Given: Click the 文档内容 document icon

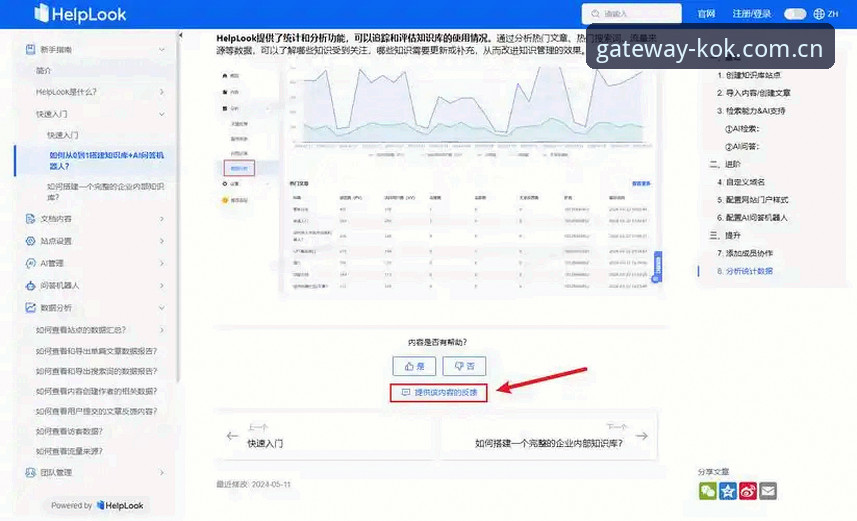Looking at the screenshot, I should [31, 219].
